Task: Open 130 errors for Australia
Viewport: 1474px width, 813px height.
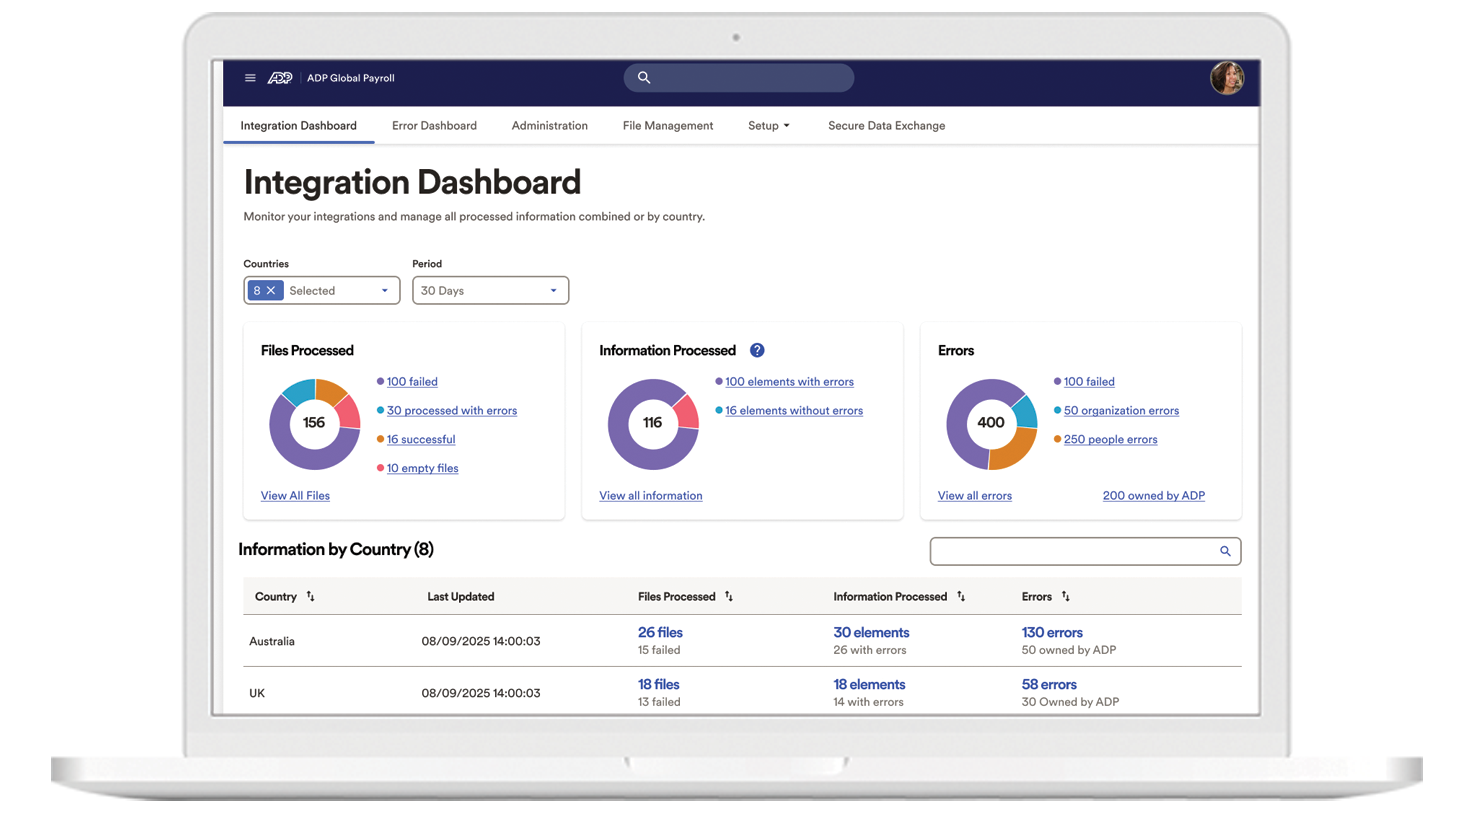Action: pos(1052,632)
